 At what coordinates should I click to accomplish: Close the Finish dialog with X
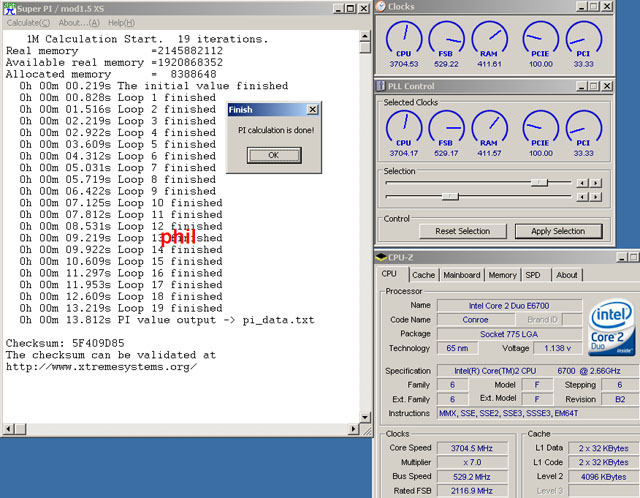[312, 109]
